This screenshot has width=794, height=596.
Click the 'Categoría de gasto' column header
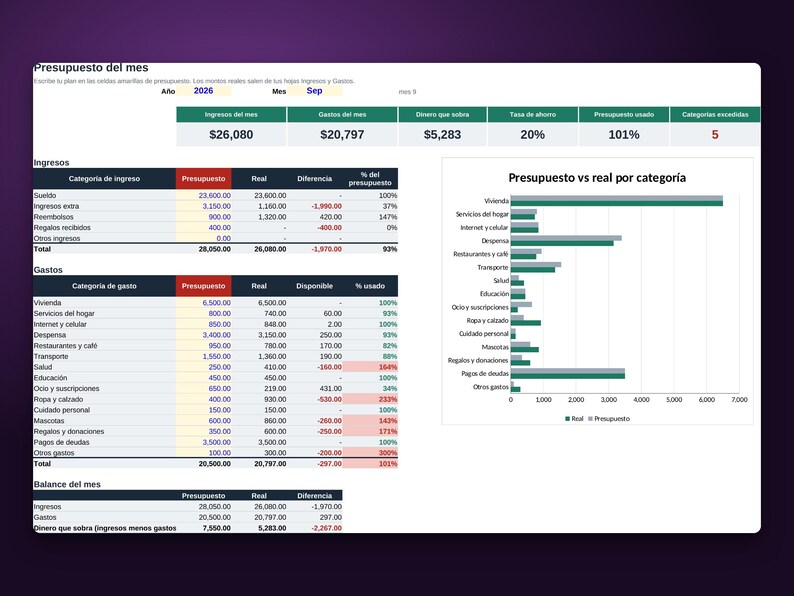104,286
